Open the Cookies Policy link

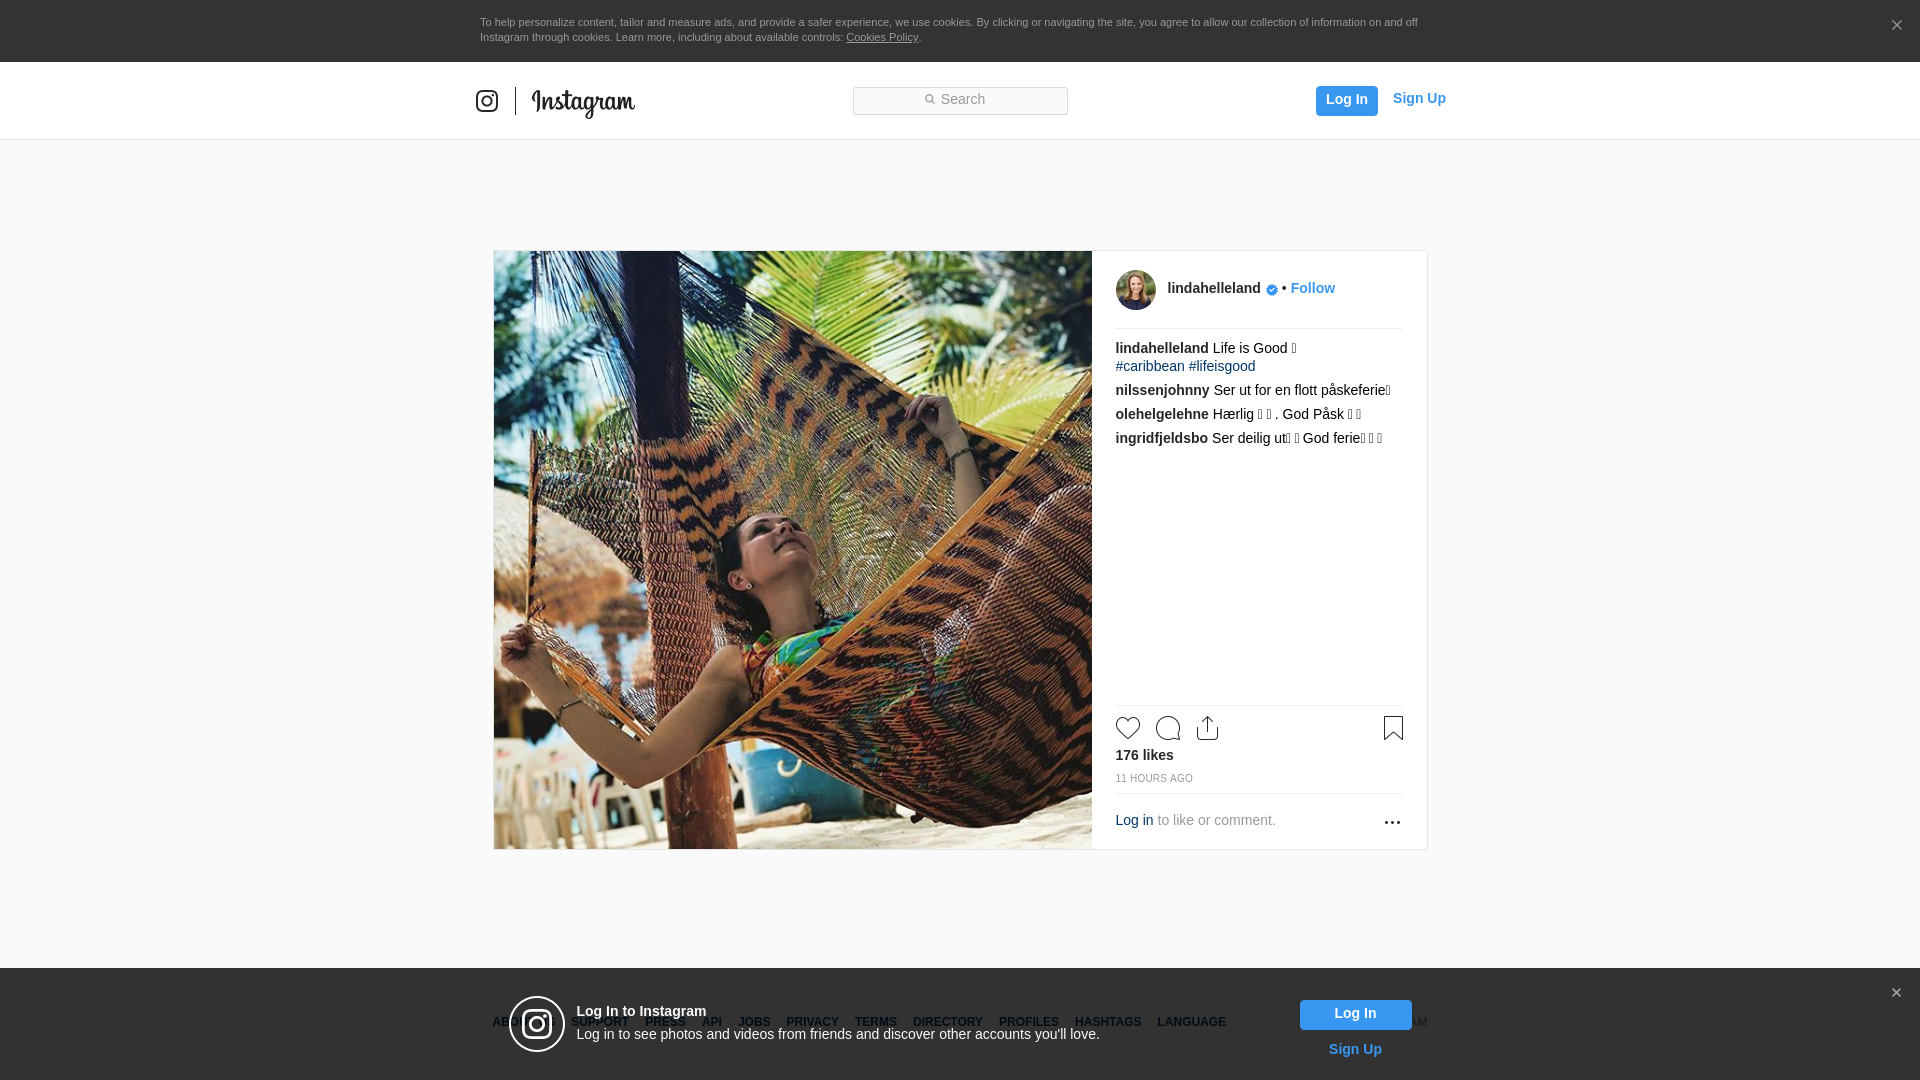(882, 37)
